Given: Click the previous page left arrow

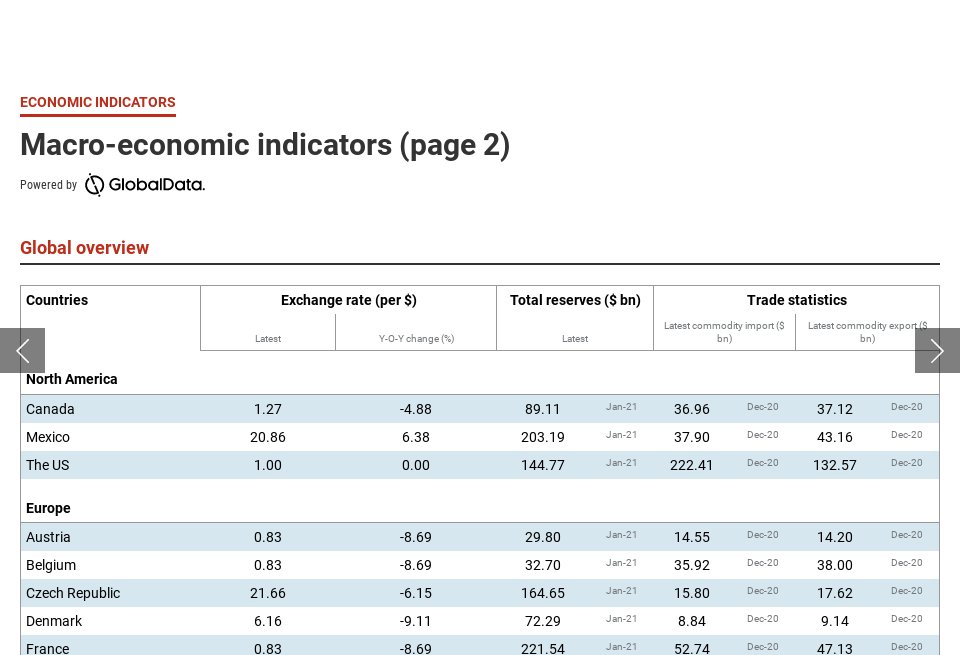Looking at the screenshot, I should pyautogui.click(x=22, y=350).
